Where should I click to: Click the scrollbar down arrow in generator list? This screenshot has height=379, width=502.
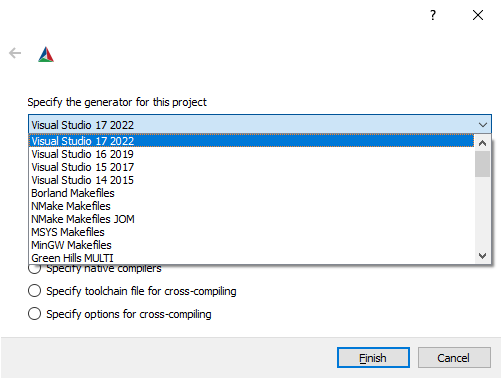click(x=482, y=256)
